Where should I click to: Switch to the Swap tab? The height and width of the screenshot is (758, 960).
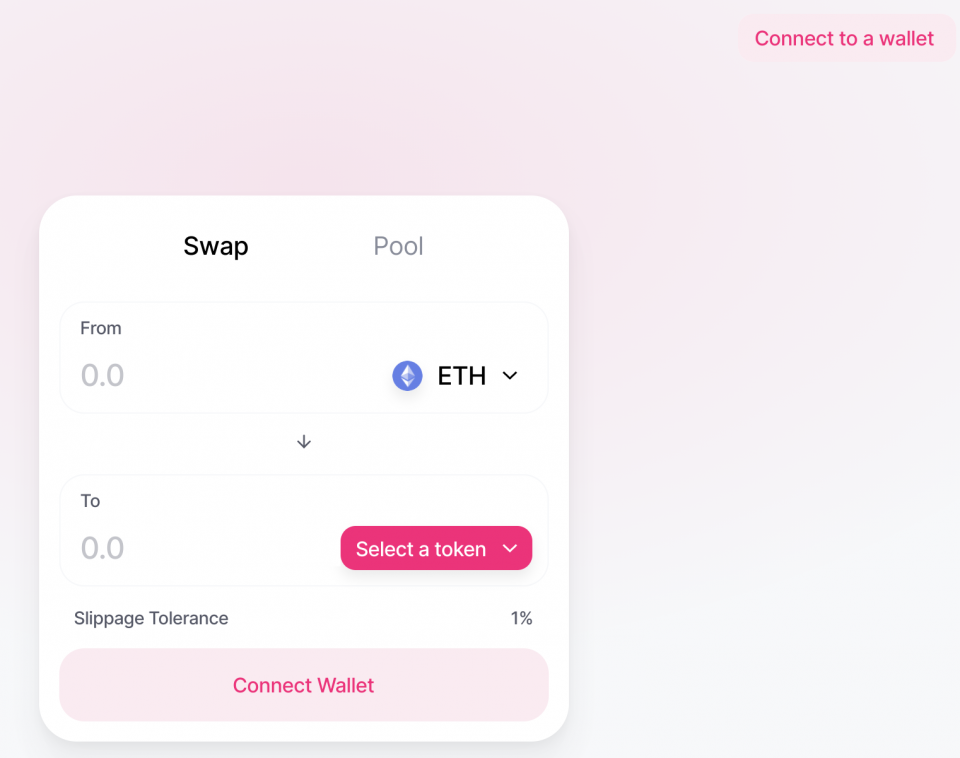[x=216, y=246]
